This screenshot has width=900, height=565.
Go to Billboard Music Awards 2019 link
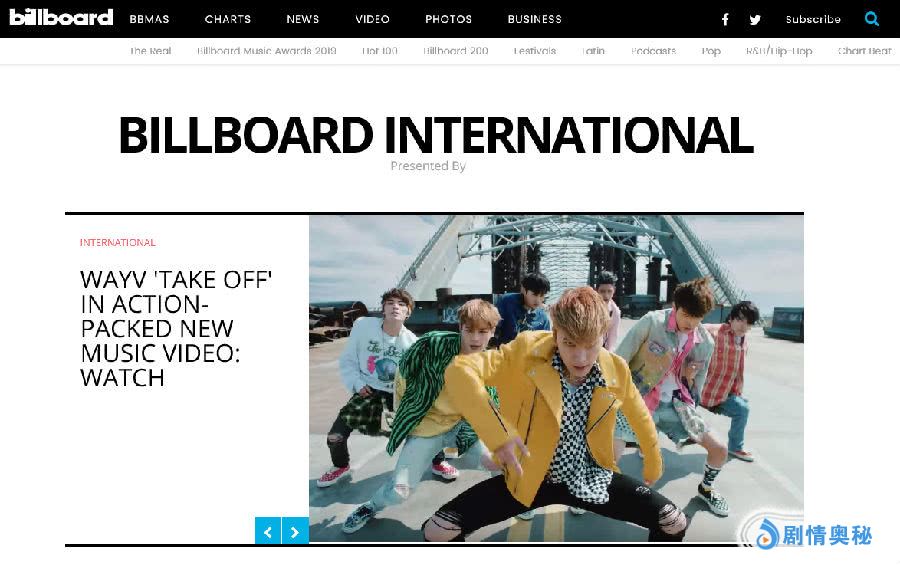(x=266, y=51)
